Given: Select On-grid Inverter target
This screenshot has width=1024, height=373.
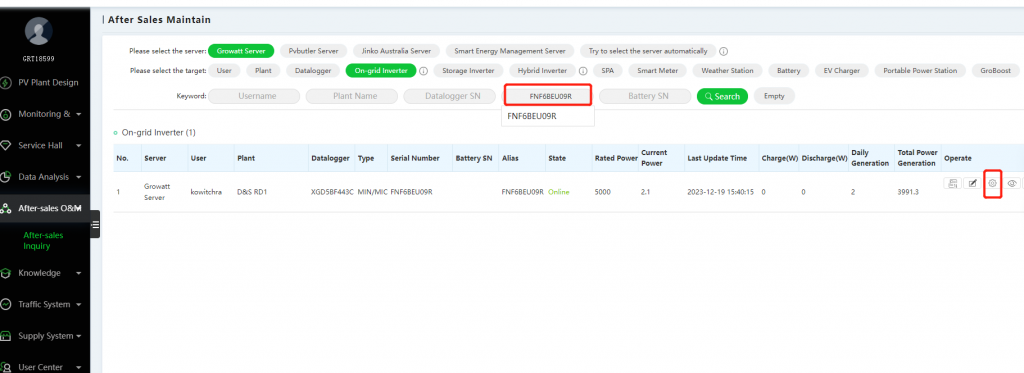Looking at the screenshot, I should [381, 71].
